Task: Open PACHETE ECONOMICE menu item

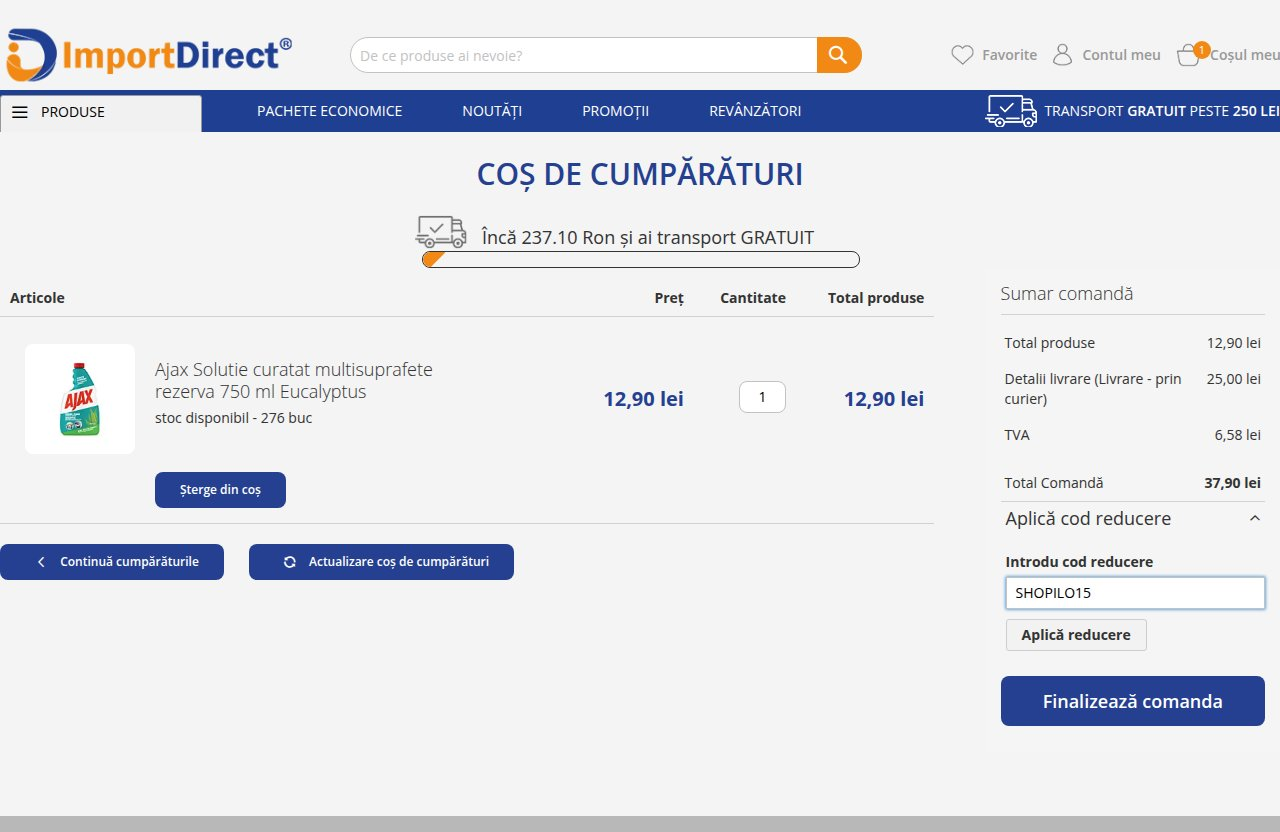Action: [329, 111]
